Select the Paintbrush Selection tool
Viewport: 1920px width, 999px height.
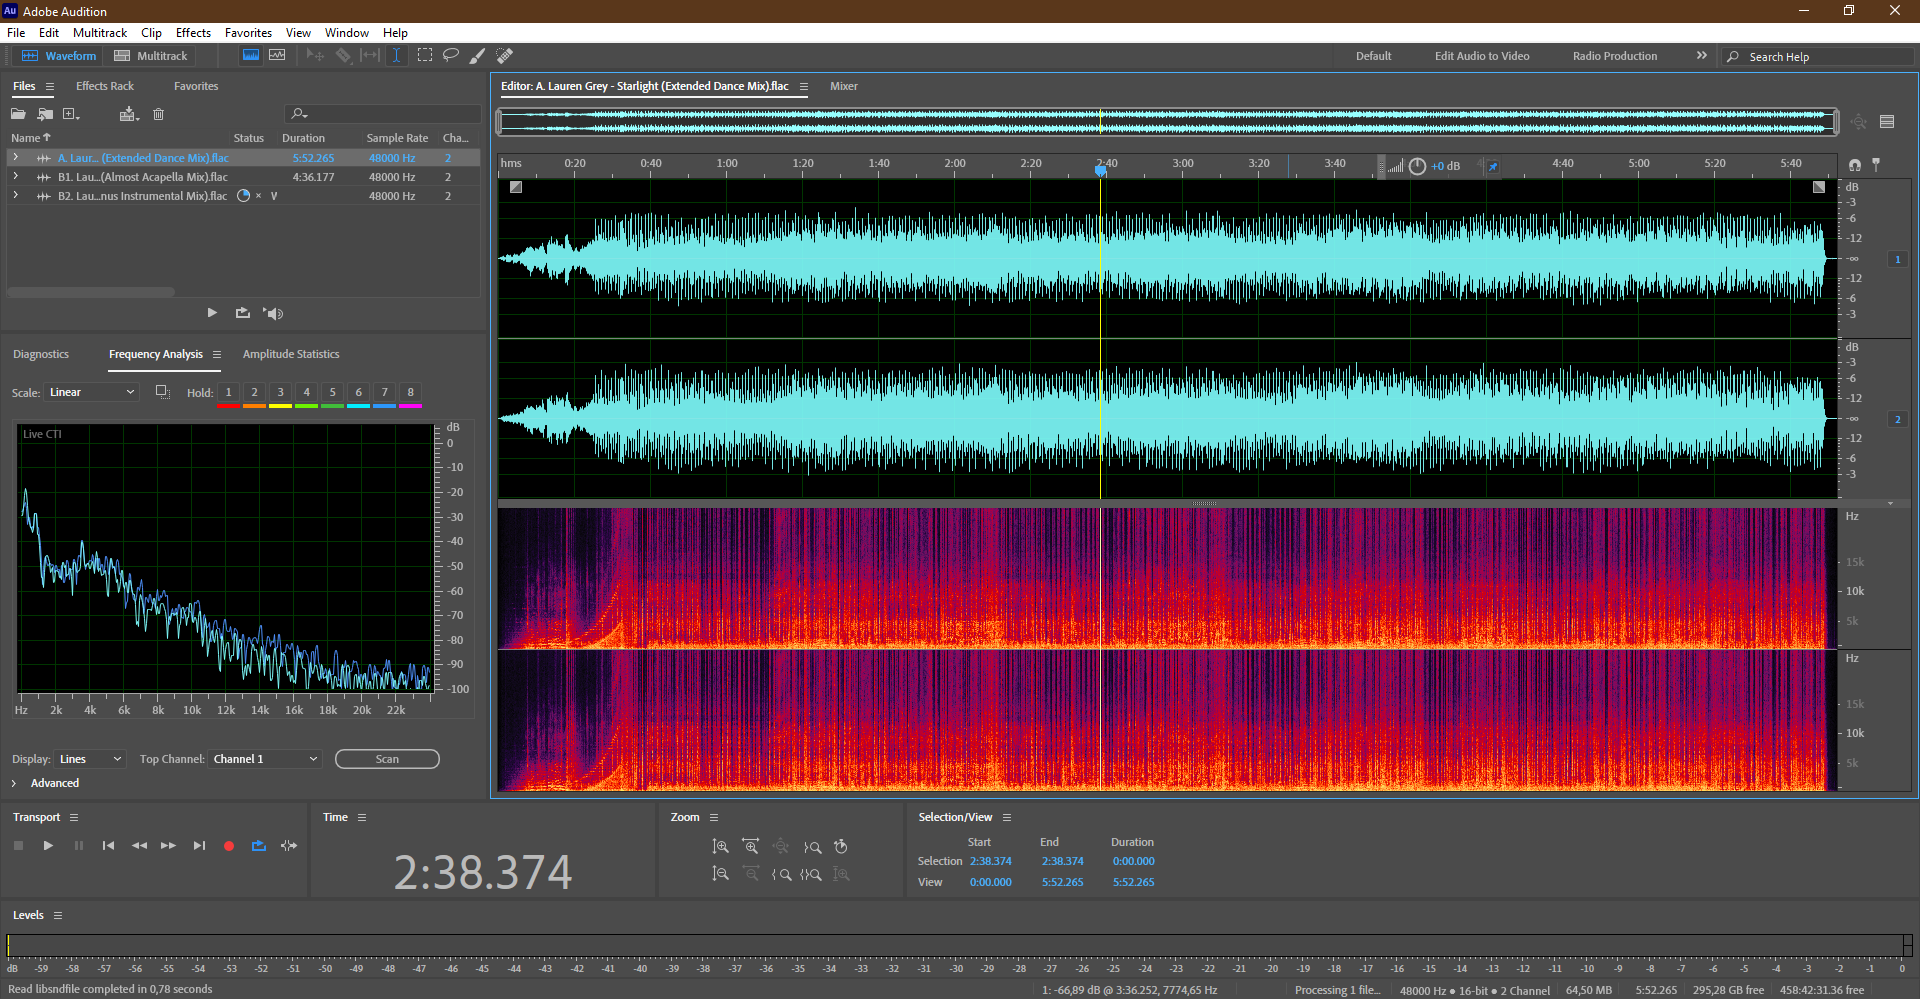(x=478, y=56)
